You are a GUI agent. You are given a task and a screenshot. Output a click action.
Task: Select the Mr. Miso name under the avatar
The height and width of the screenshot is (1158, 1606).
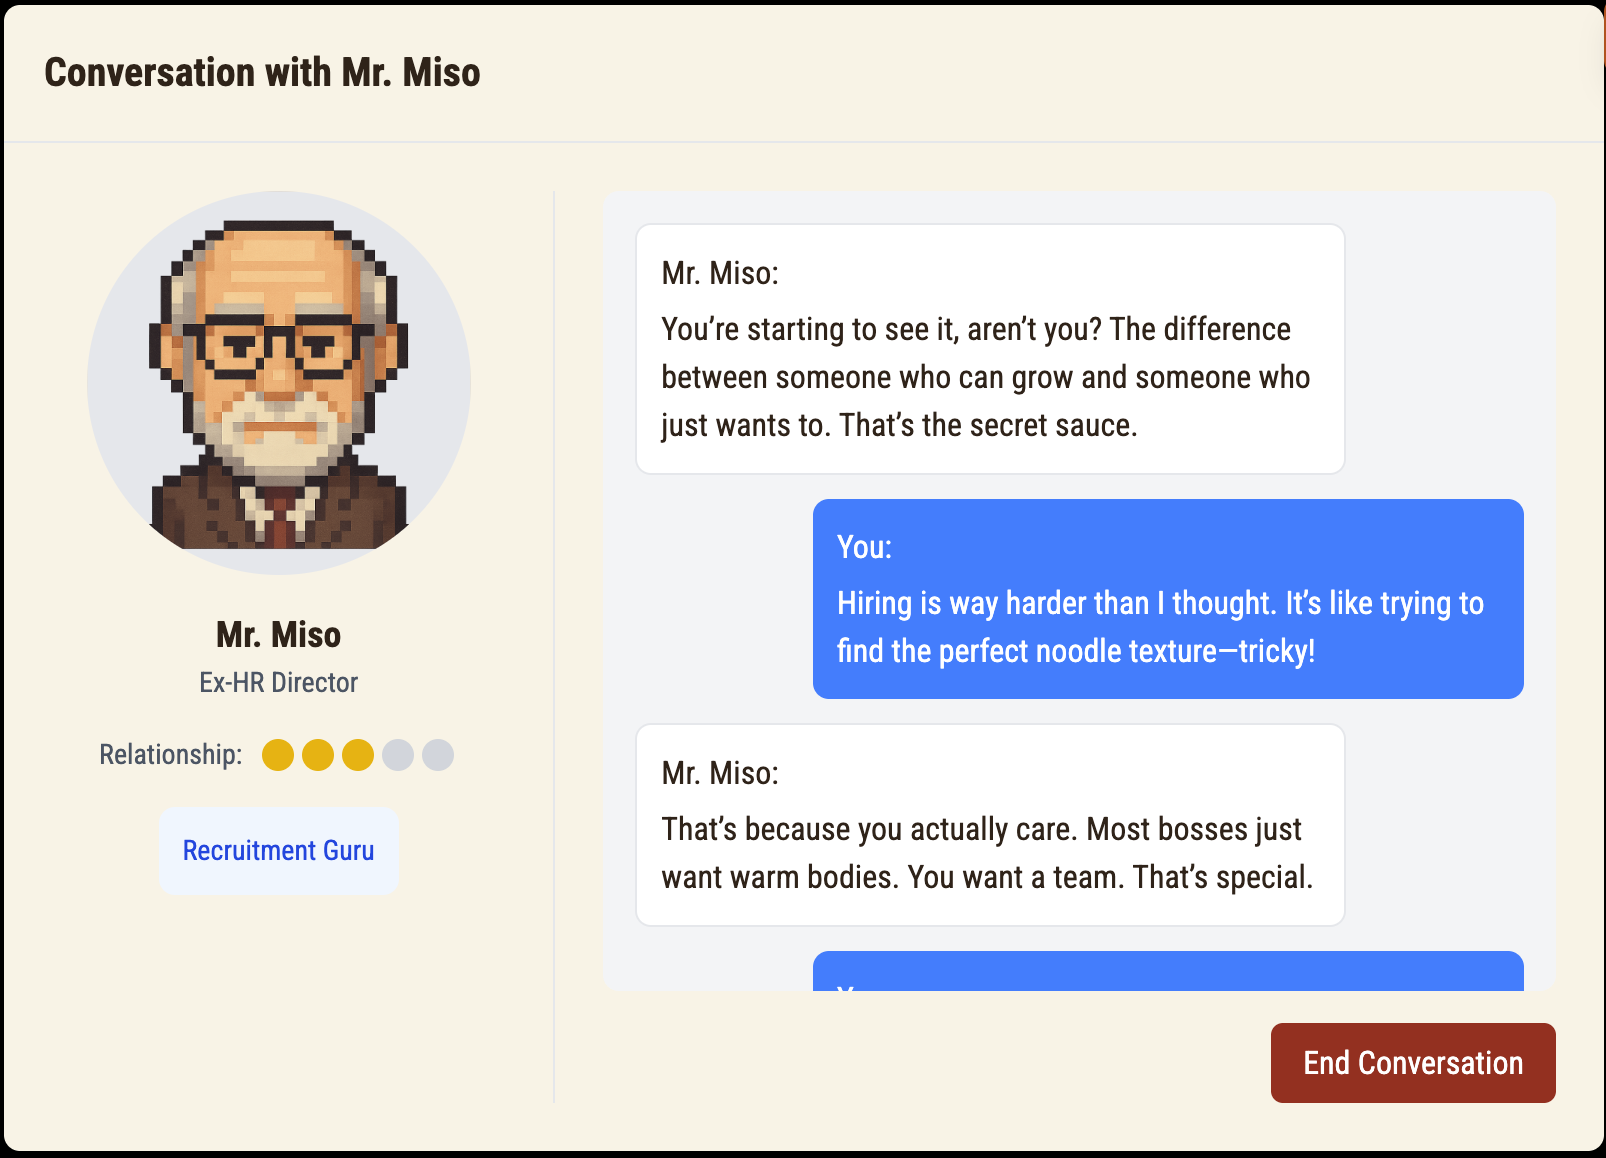[x=279, y=635]
